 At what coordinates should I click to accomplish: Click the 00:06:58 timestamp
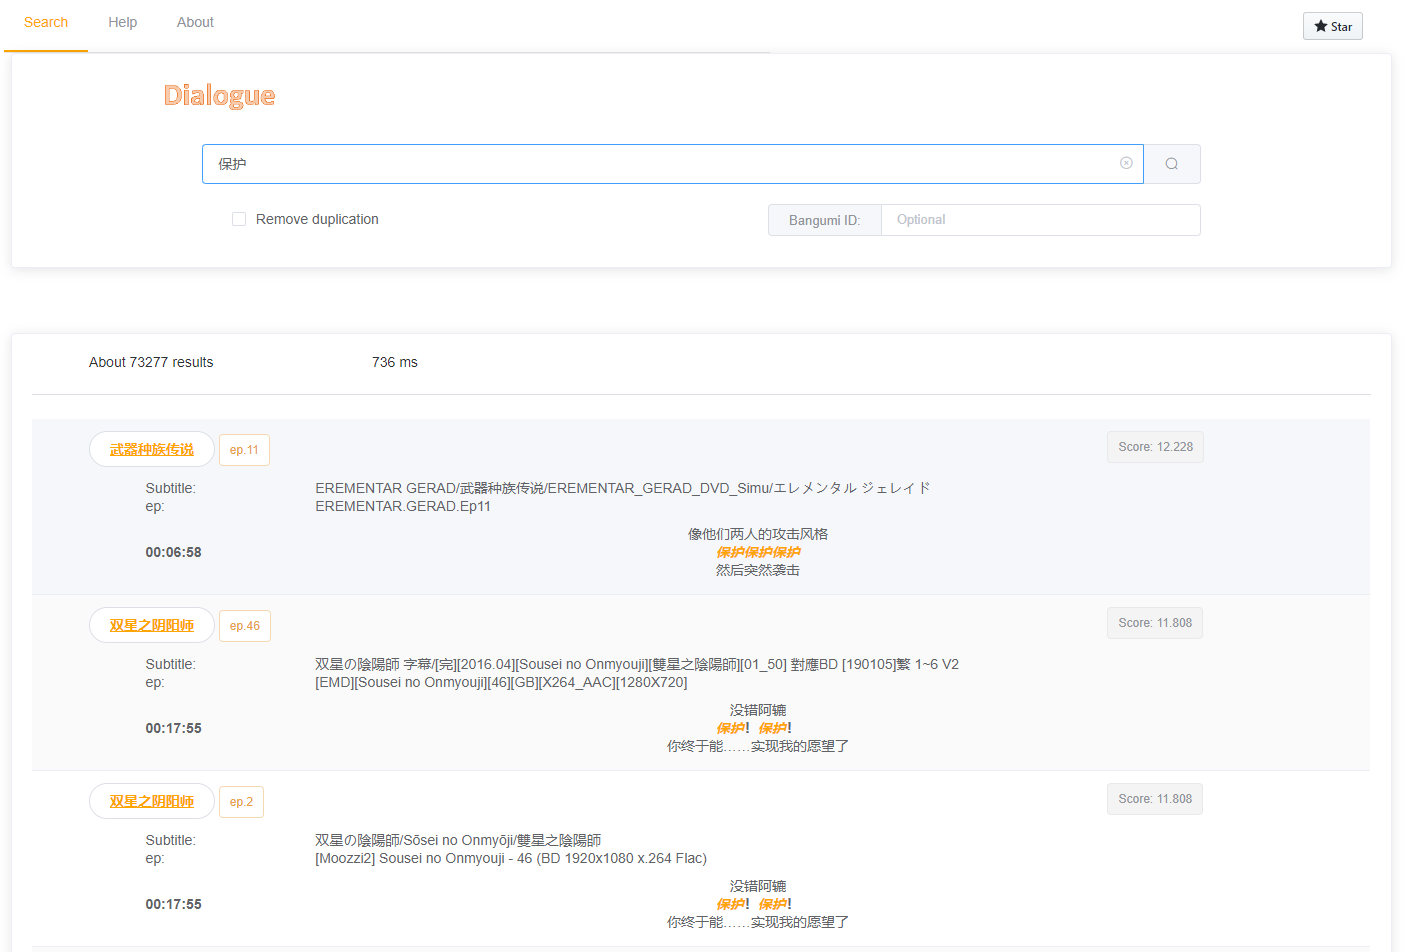[173, 552]
